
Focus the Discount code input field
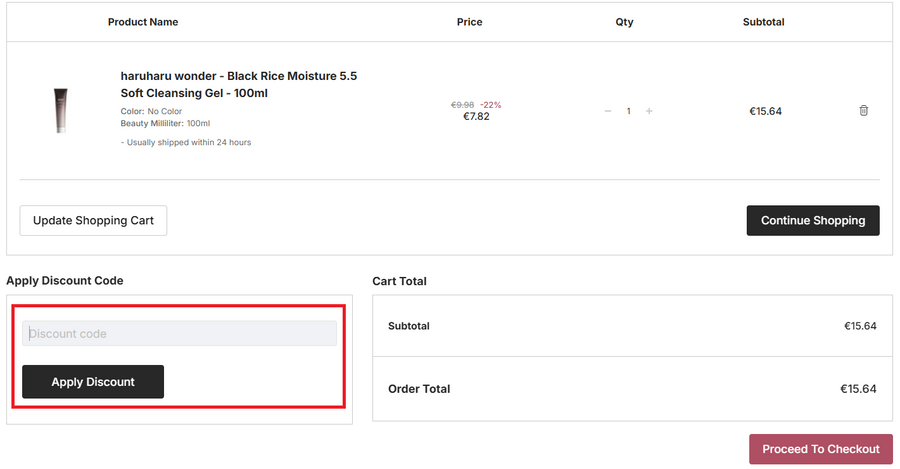pos(180,333)
